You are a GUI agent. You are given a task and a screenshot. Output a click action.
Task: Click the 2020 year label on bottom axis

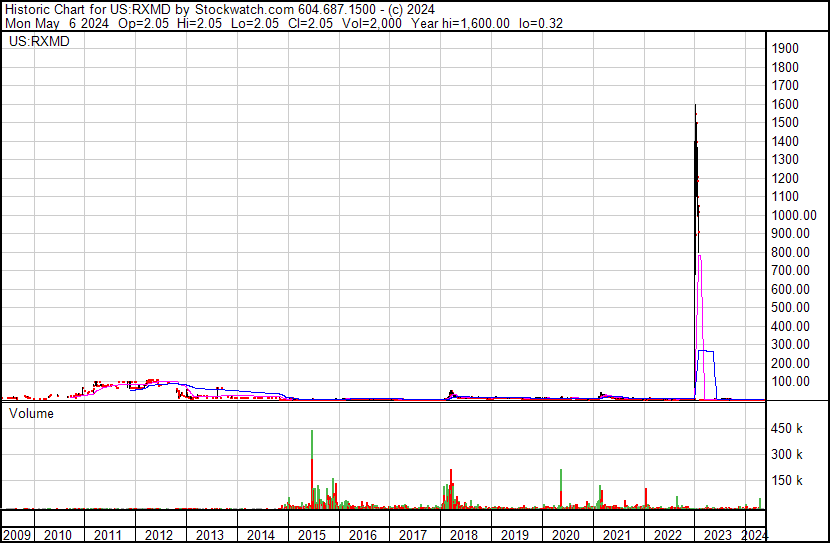567,535
